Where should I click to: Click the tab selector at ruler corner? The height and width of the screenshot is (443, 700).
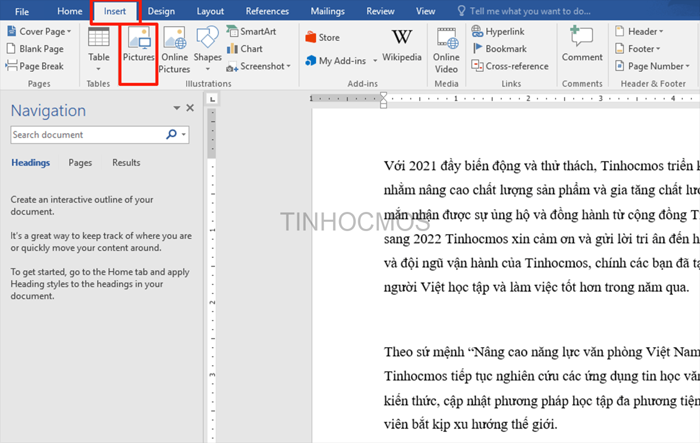[212, 99]
